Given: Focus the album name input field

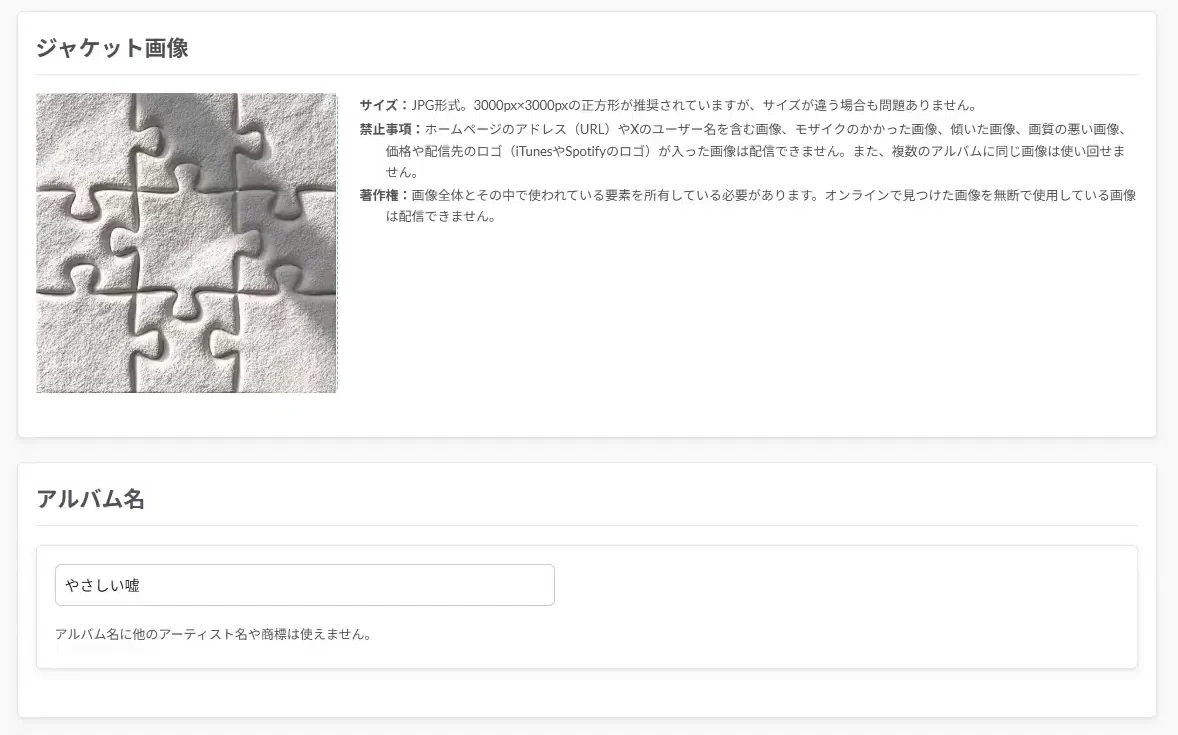Looking at the screenshot, I should [x=304, y=585].
